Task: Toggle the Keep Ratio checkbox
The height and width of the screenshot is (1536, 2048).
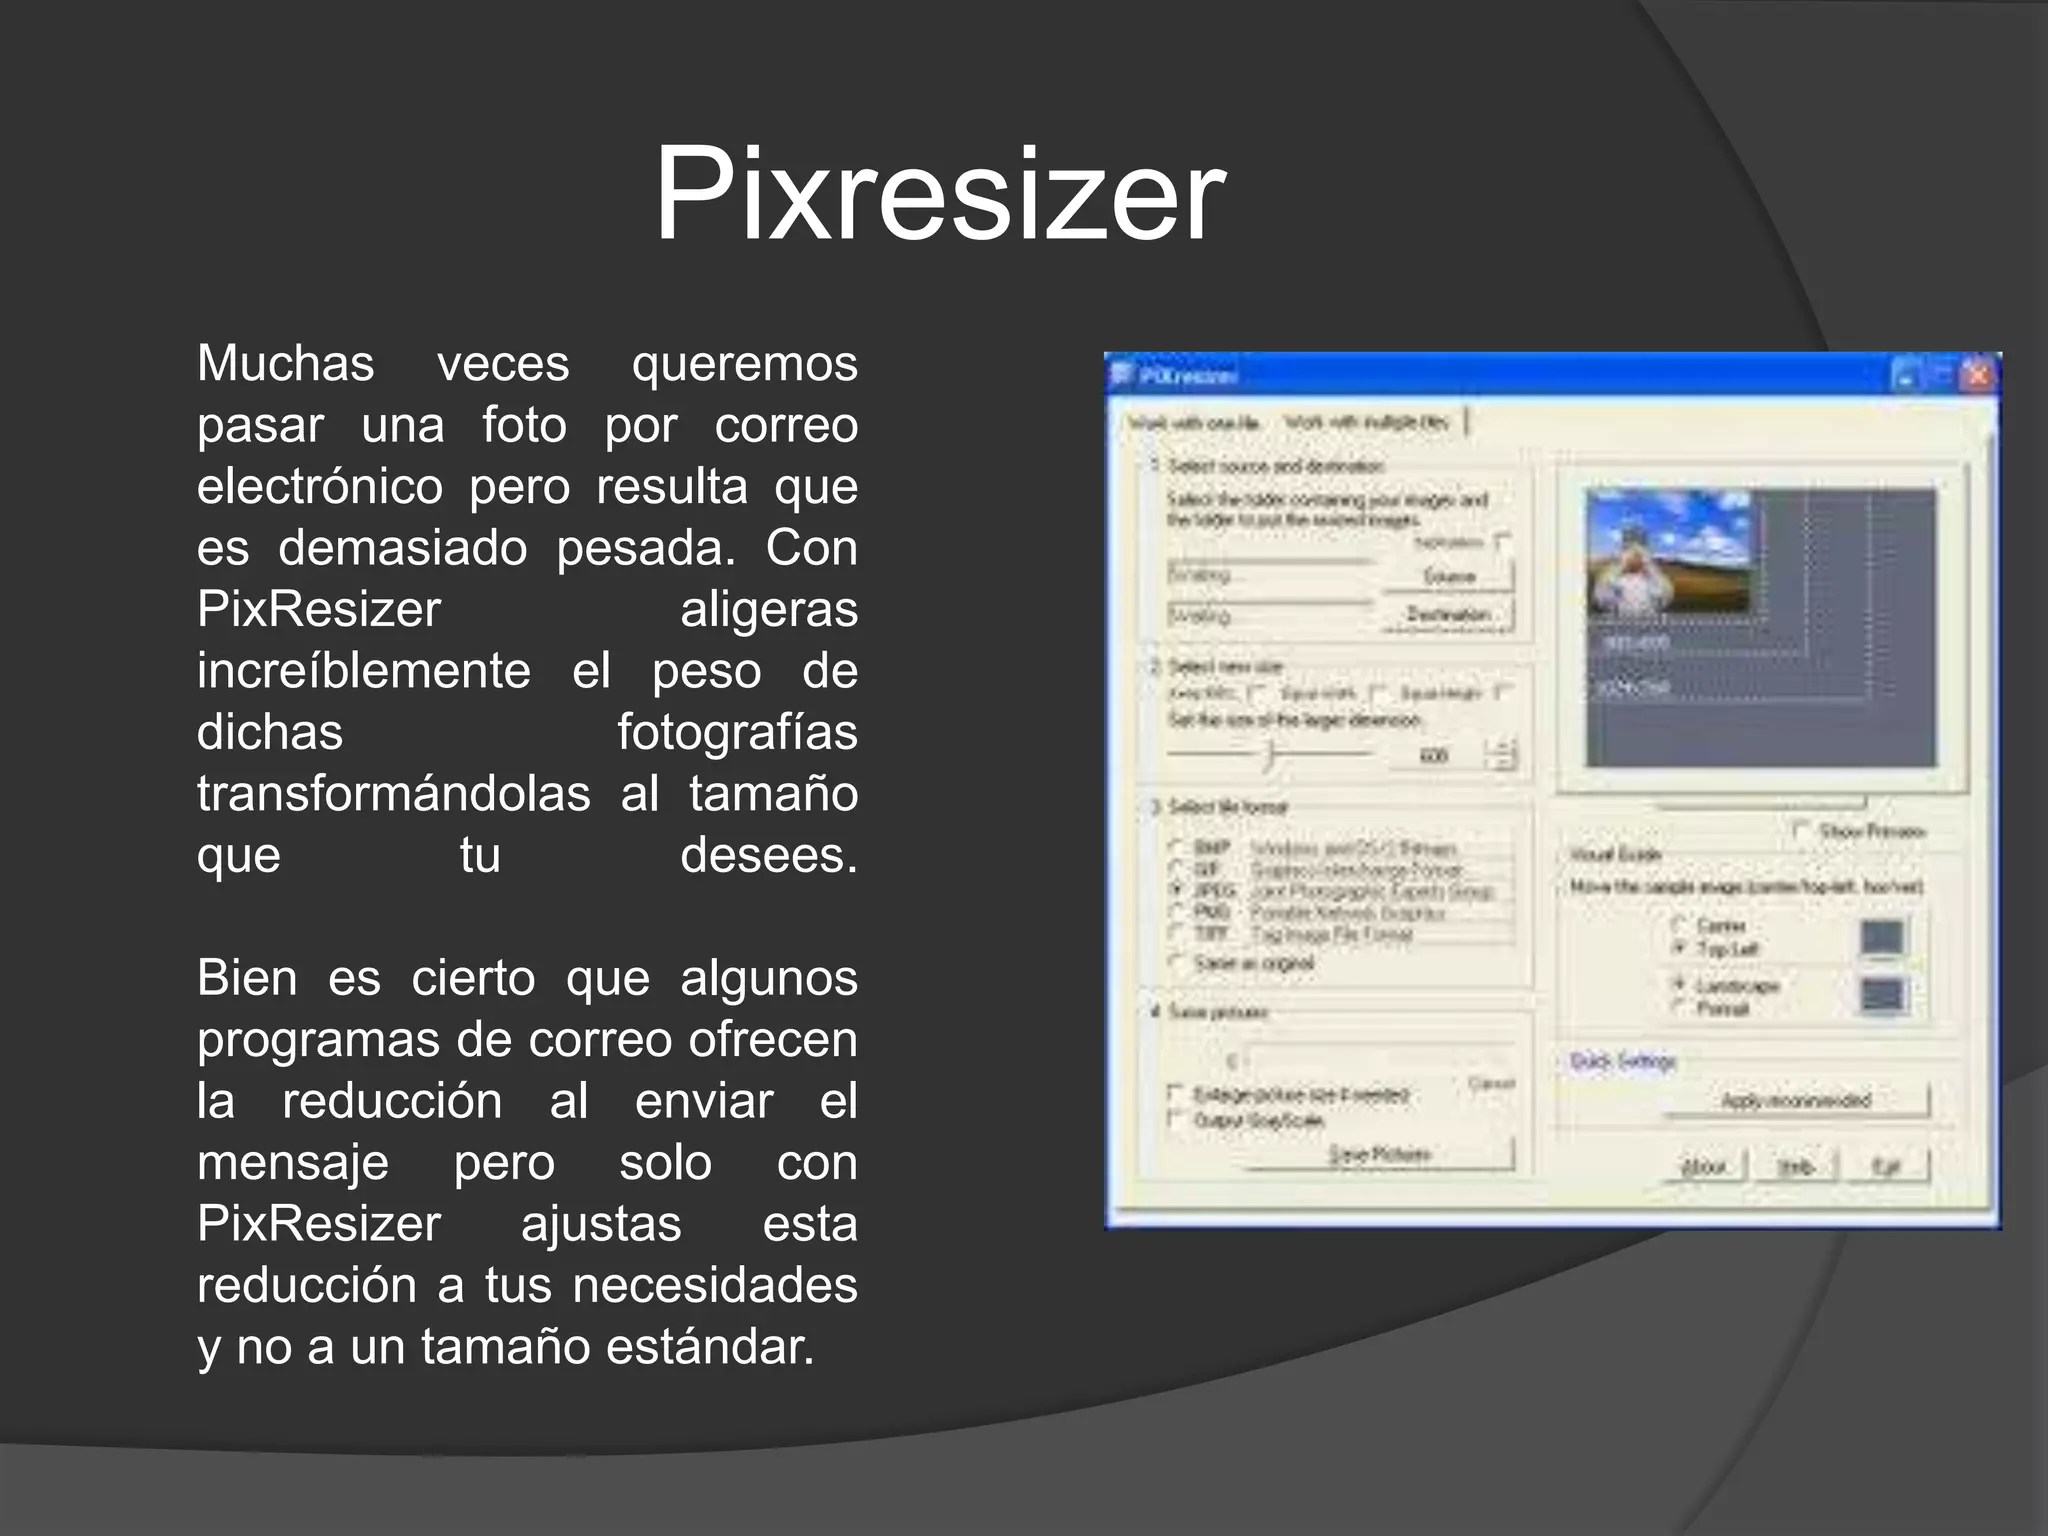Action: [x=1258, y=693]
